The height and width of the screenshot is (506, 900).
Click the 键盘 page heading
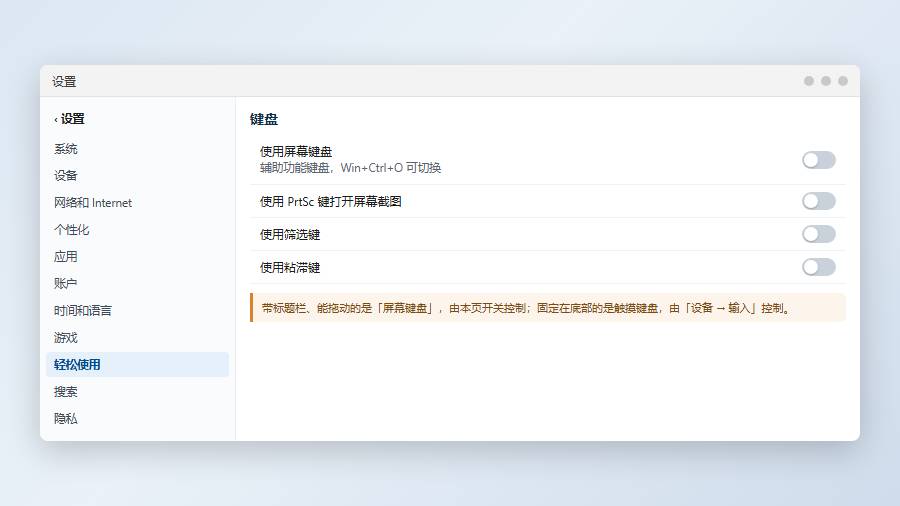[264, 119]
